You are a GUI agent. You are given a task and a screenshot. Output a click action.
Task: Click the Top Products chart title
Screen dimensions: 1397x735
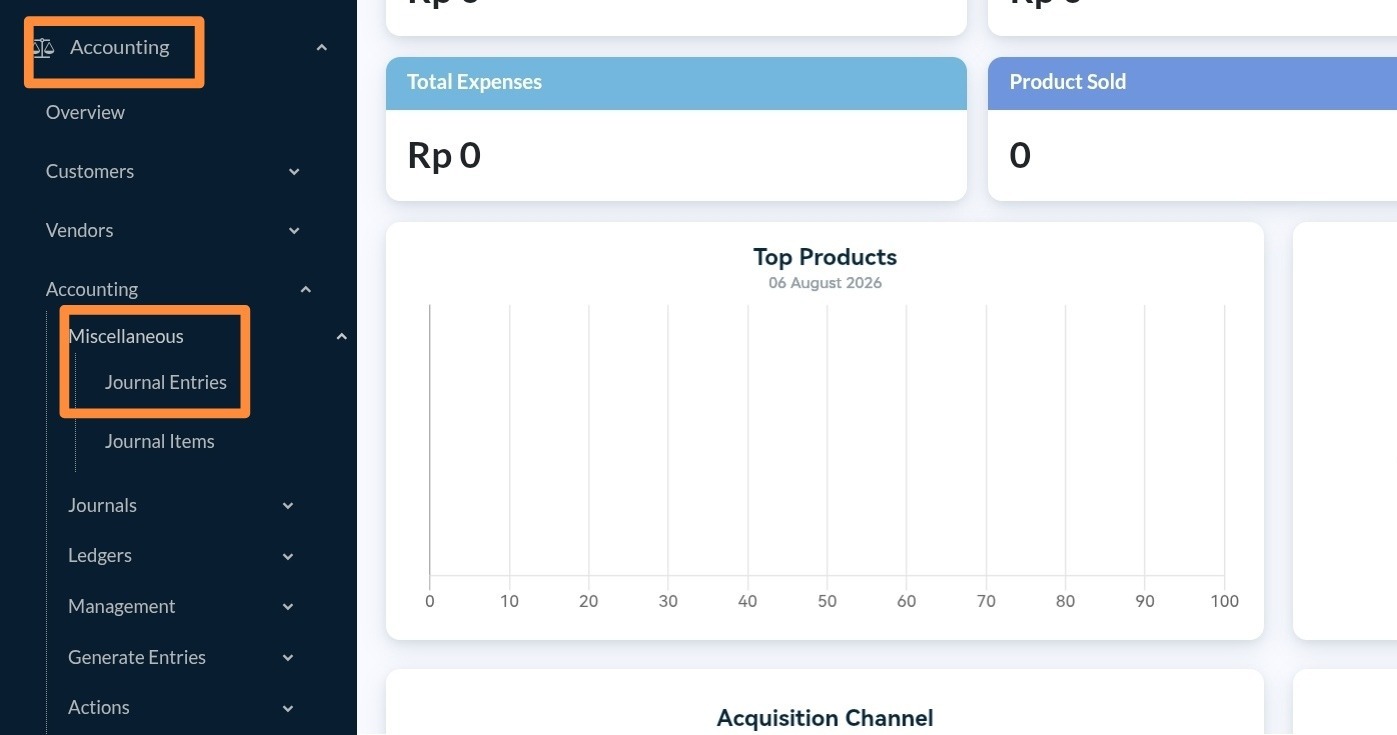coord(825,257)
